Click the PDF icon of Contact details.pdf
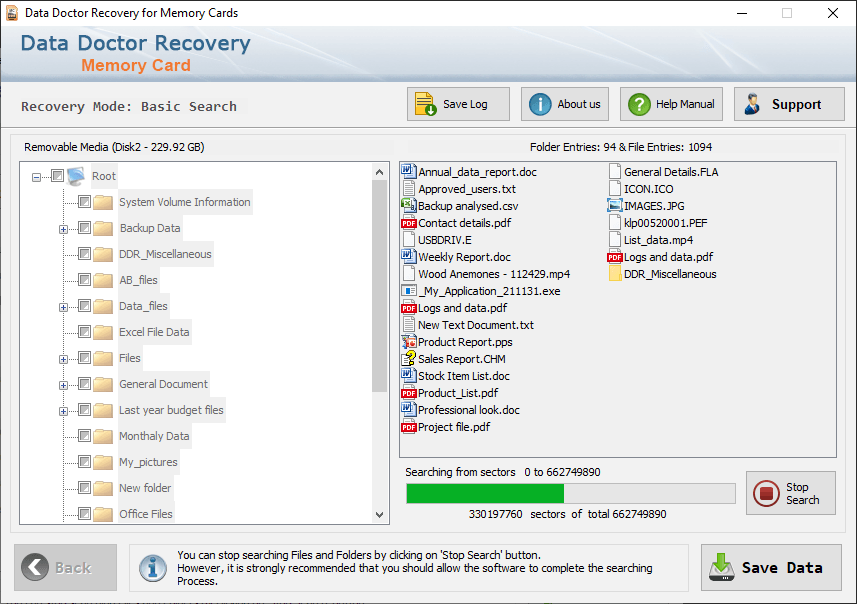Image resolution: width=857 pixels, height=604 pixels. pyautogui.click(x=408, y=223)
